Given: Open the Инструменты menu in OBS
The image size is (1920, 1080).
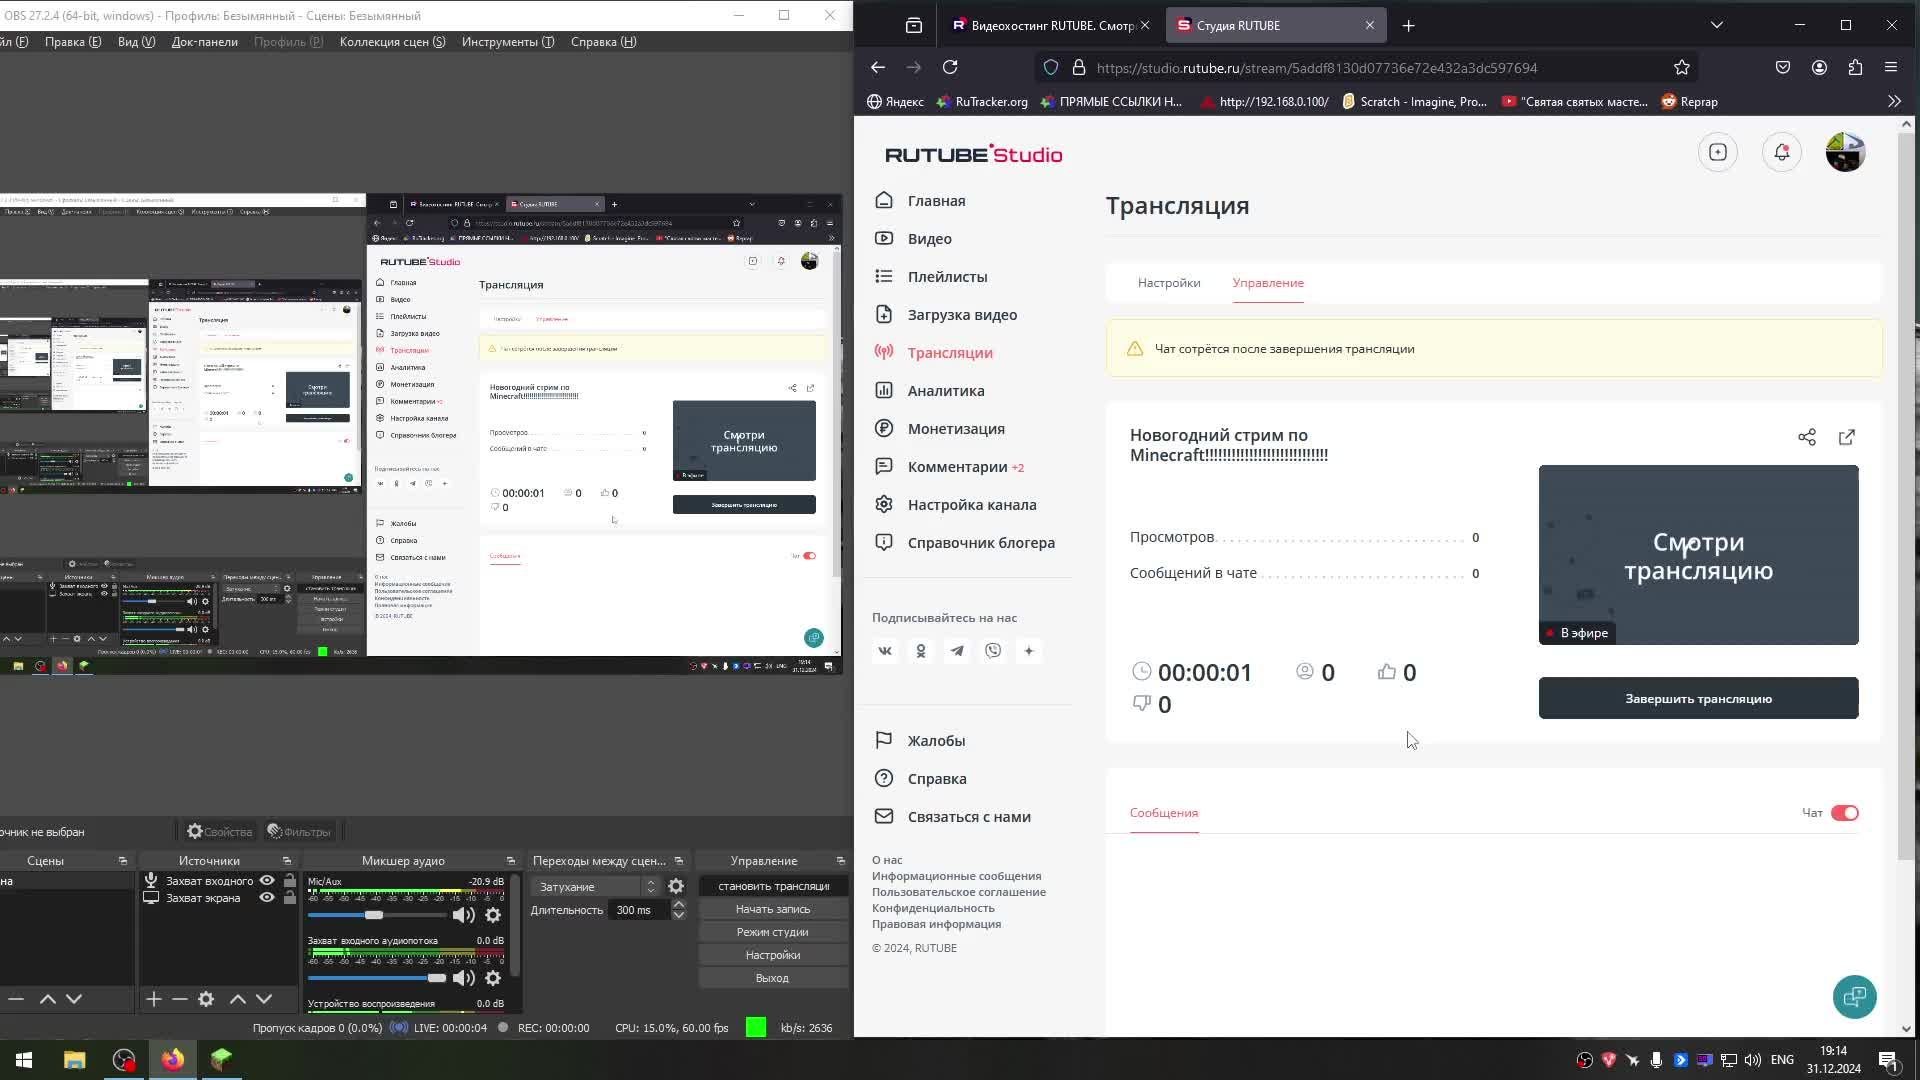Looking at the screenshot, I should (x=507, y=41).
